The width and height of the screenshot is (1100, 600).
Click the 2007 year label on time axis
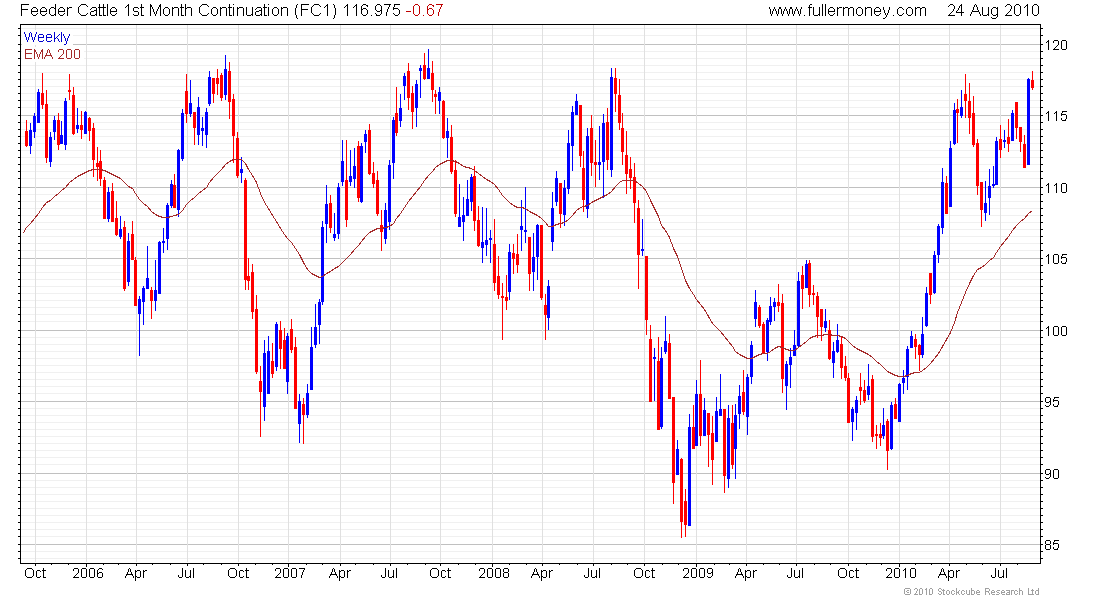coord(290,573)
